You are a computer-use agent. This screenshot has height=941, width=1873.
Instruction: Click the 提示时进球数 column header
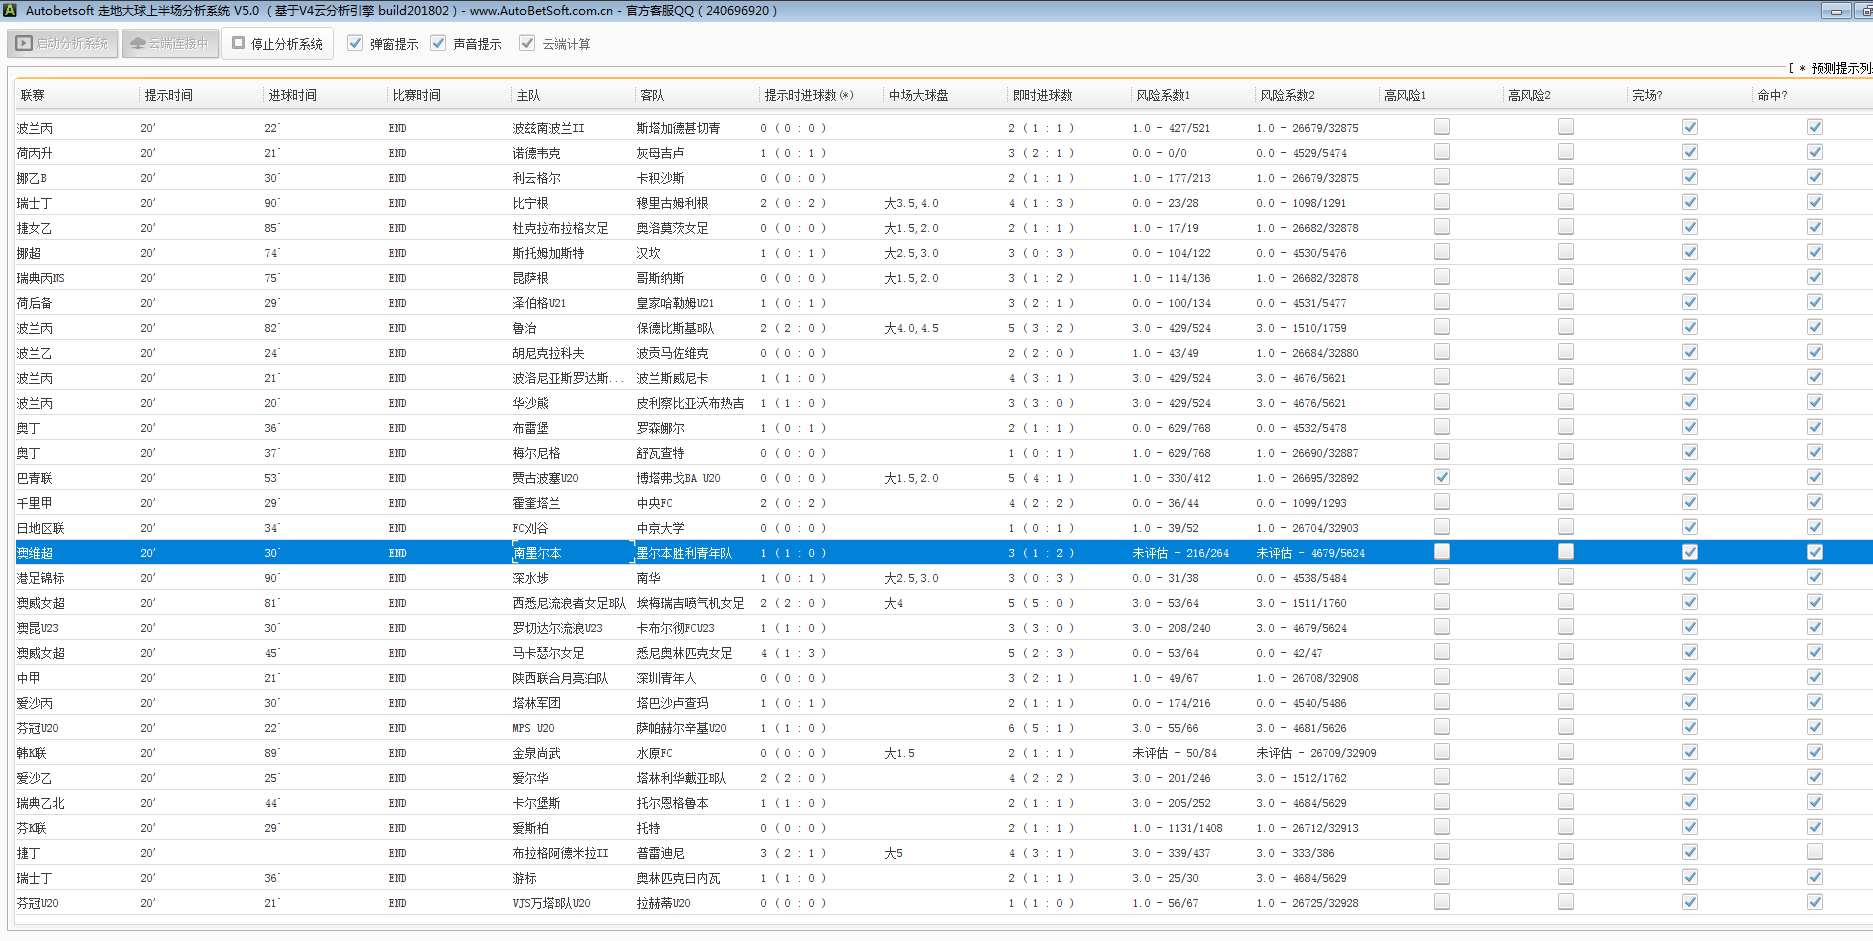[808, 96]
